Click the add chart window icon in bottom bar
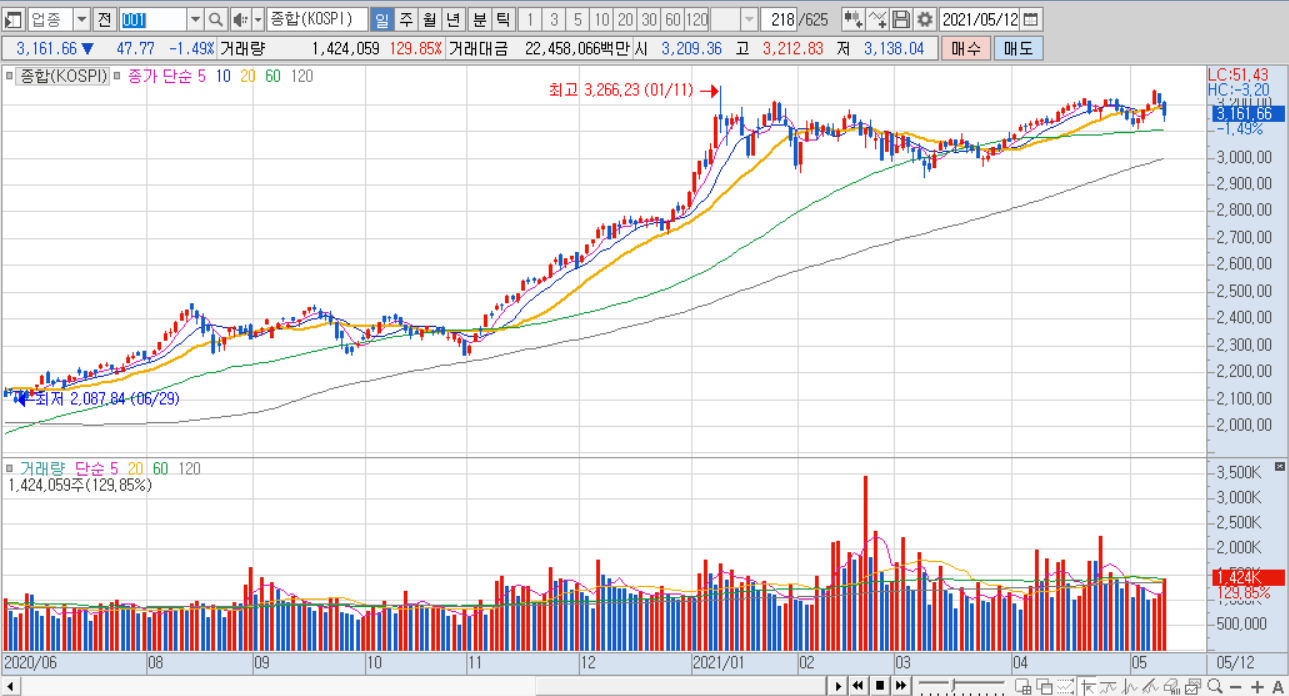Screen dimensions: 1289x696 (x=1023, y=686)
